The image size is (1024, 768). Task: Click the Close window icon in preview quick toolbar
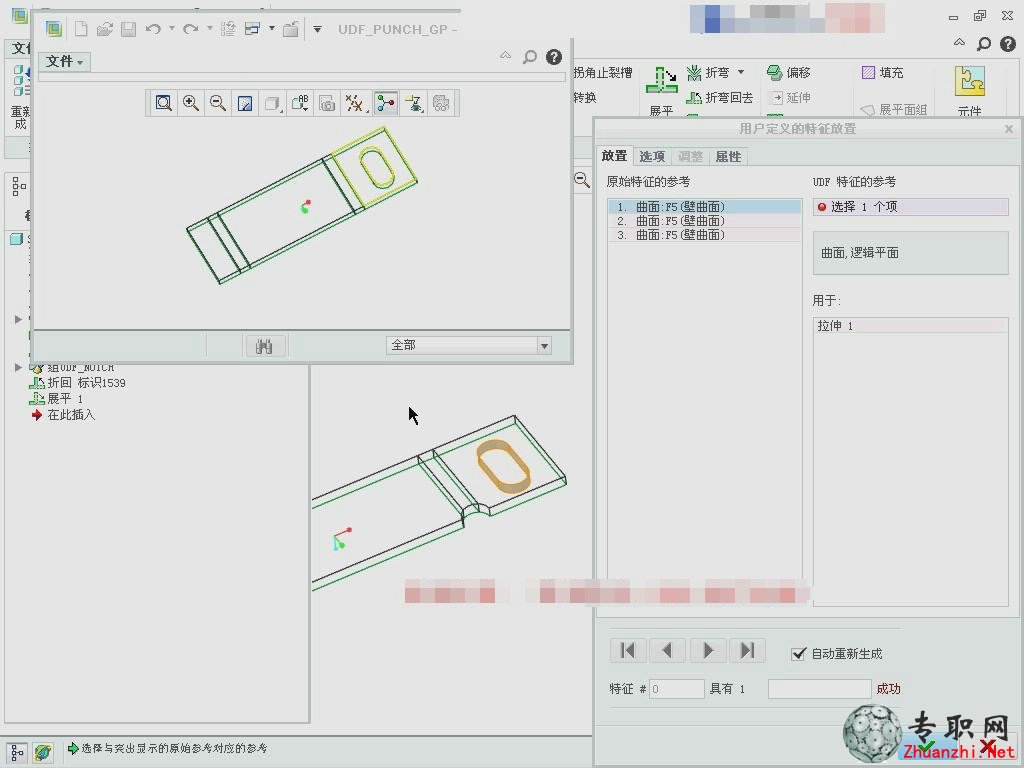tap(291, 29)
